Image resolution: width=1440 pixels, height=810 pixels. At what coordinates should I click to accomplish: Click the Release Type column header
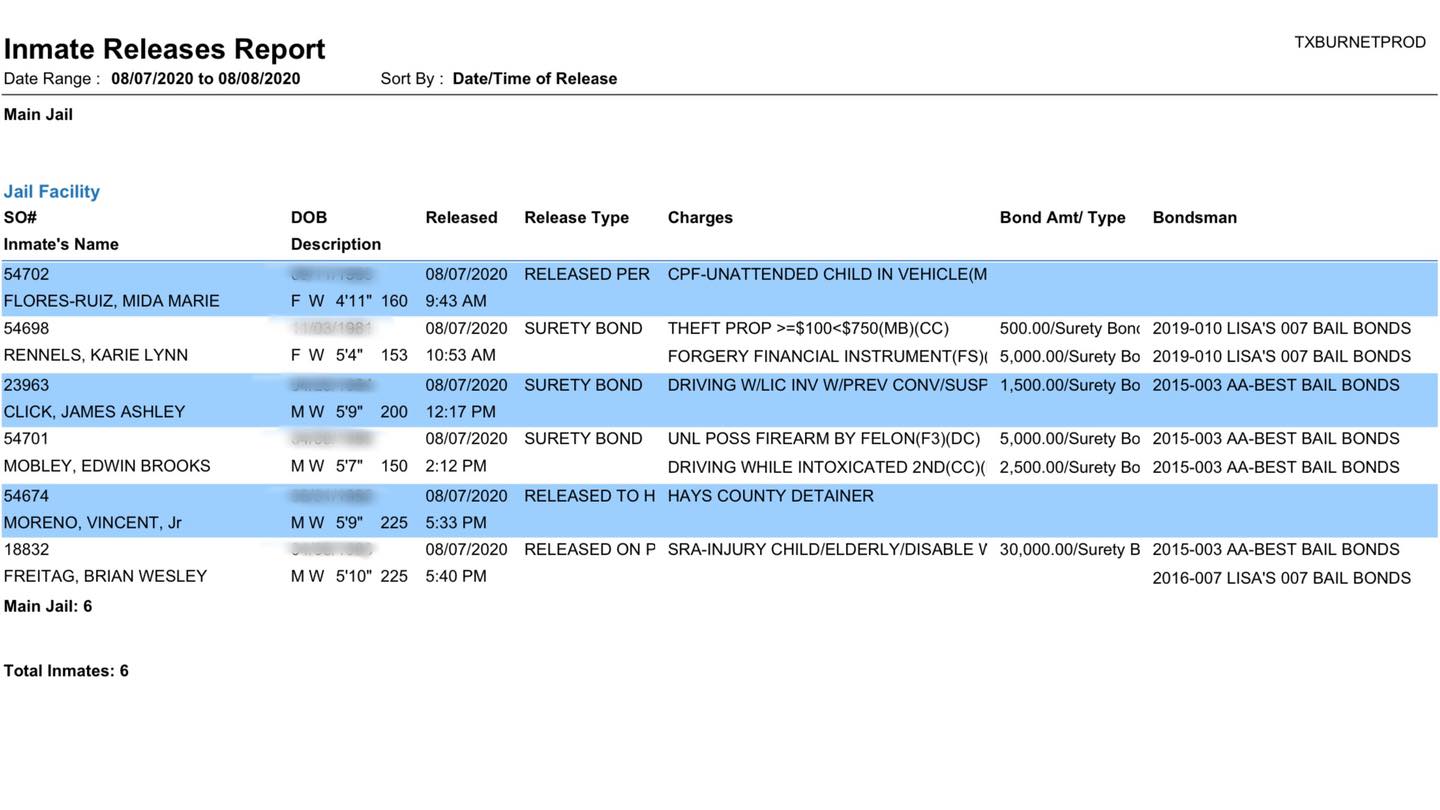577,218
